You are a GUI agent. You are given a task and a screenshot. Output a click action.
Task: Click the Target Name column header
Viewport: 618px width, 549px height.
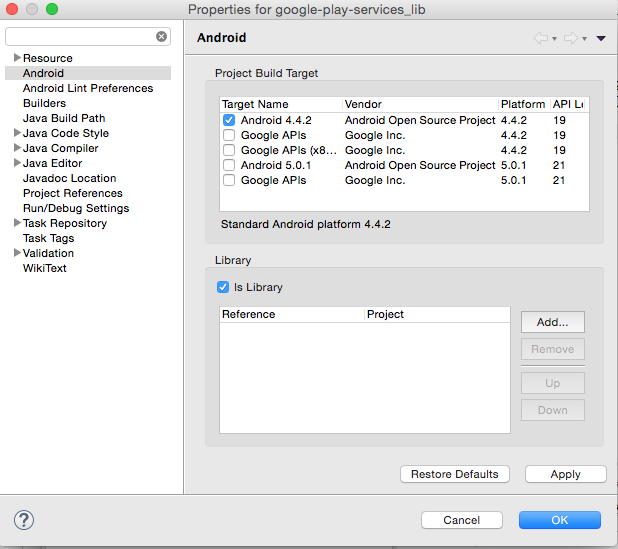[281, 104]
